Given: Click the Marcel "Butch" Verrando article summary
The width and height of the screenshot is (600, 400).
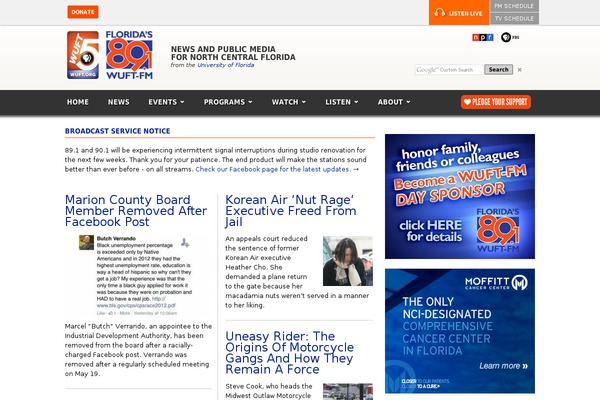Looking at the screenshot, I should coord(138,350).
